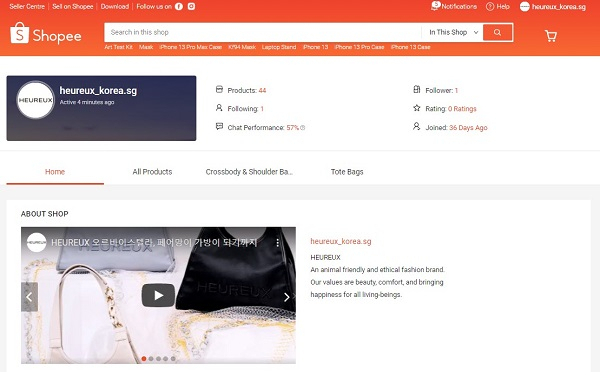Open the Sell on Shopee link
The height and width of the screenshot is (372, 600).
click(73, 7)
